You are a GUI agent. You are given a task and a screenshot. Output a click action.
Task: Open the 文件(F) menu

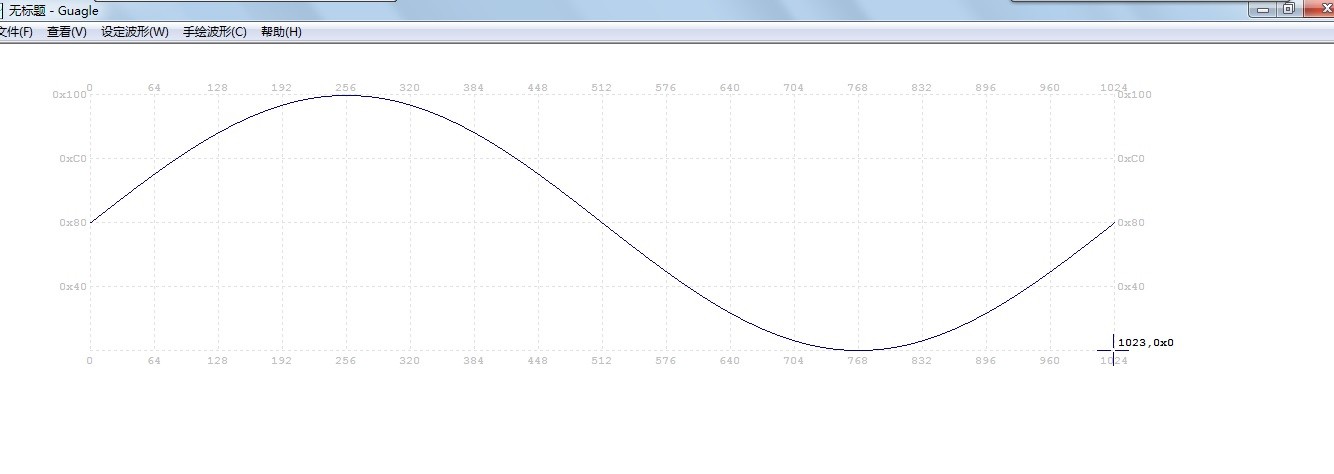15,32
